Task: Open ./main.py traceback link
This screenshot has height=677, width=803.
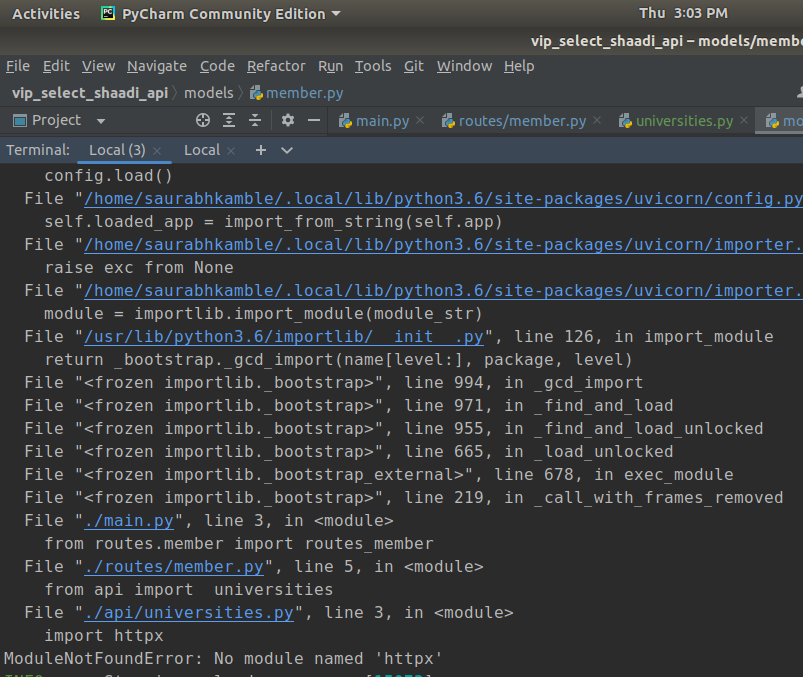Action: (x=129, y=521)
